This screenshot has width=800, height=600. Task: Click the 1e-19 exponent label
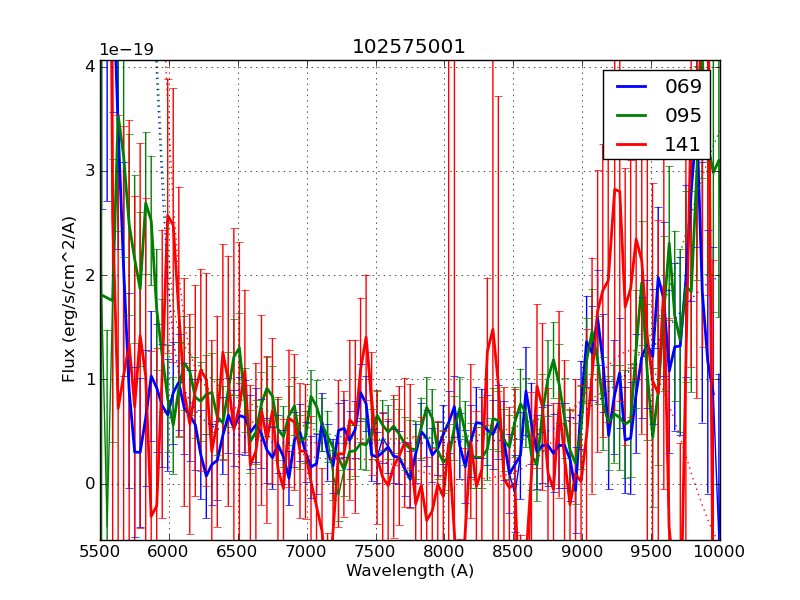click(x=126, y=50)
